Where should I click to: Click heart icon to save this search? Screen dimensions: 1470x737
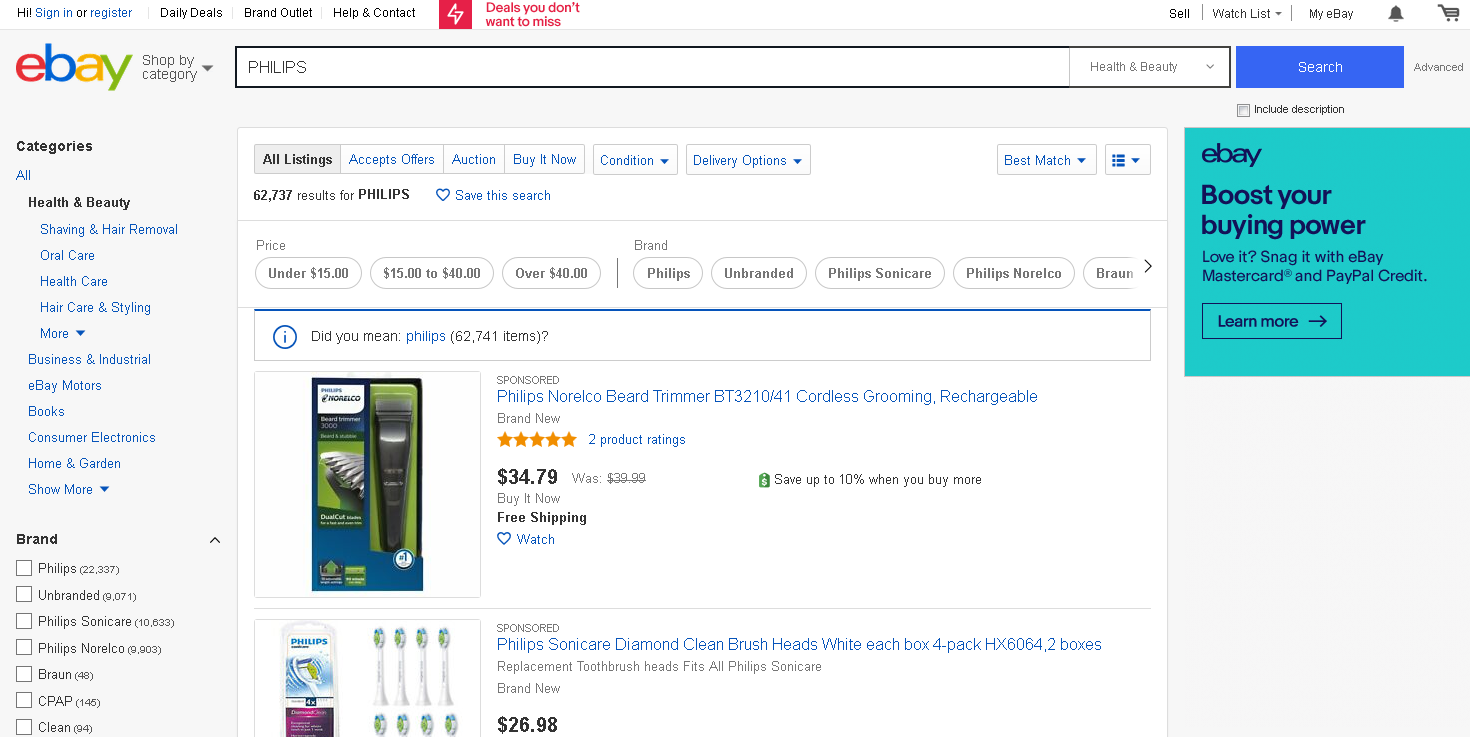pos(443,196)
